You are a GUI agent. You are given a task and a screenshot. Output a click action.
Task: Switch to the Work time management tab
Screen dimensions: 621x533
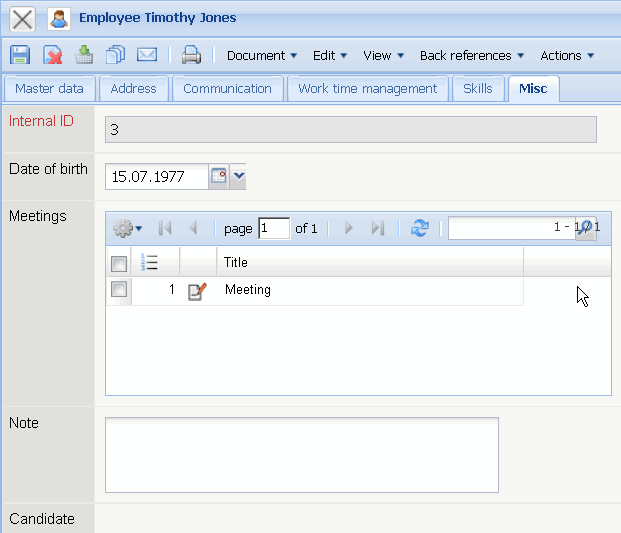[367, 88]
